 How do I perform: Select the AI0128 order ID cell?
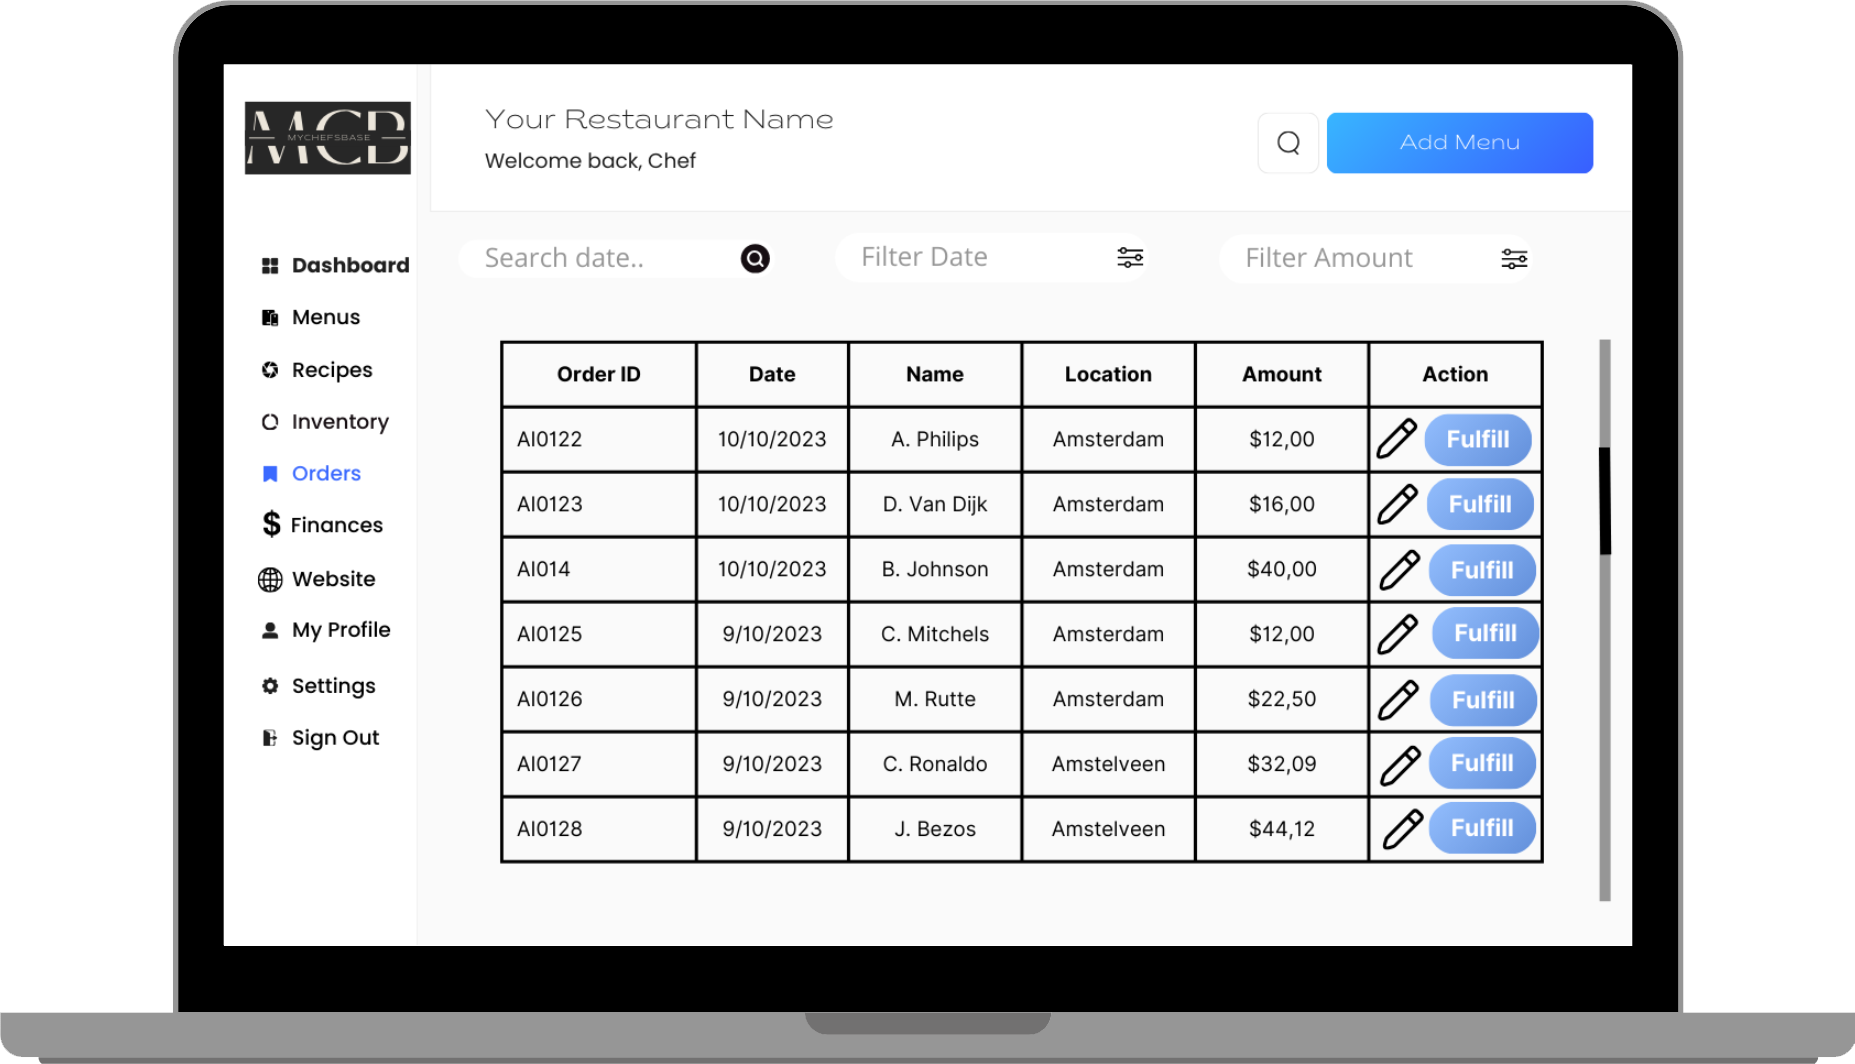click(598, 829)
